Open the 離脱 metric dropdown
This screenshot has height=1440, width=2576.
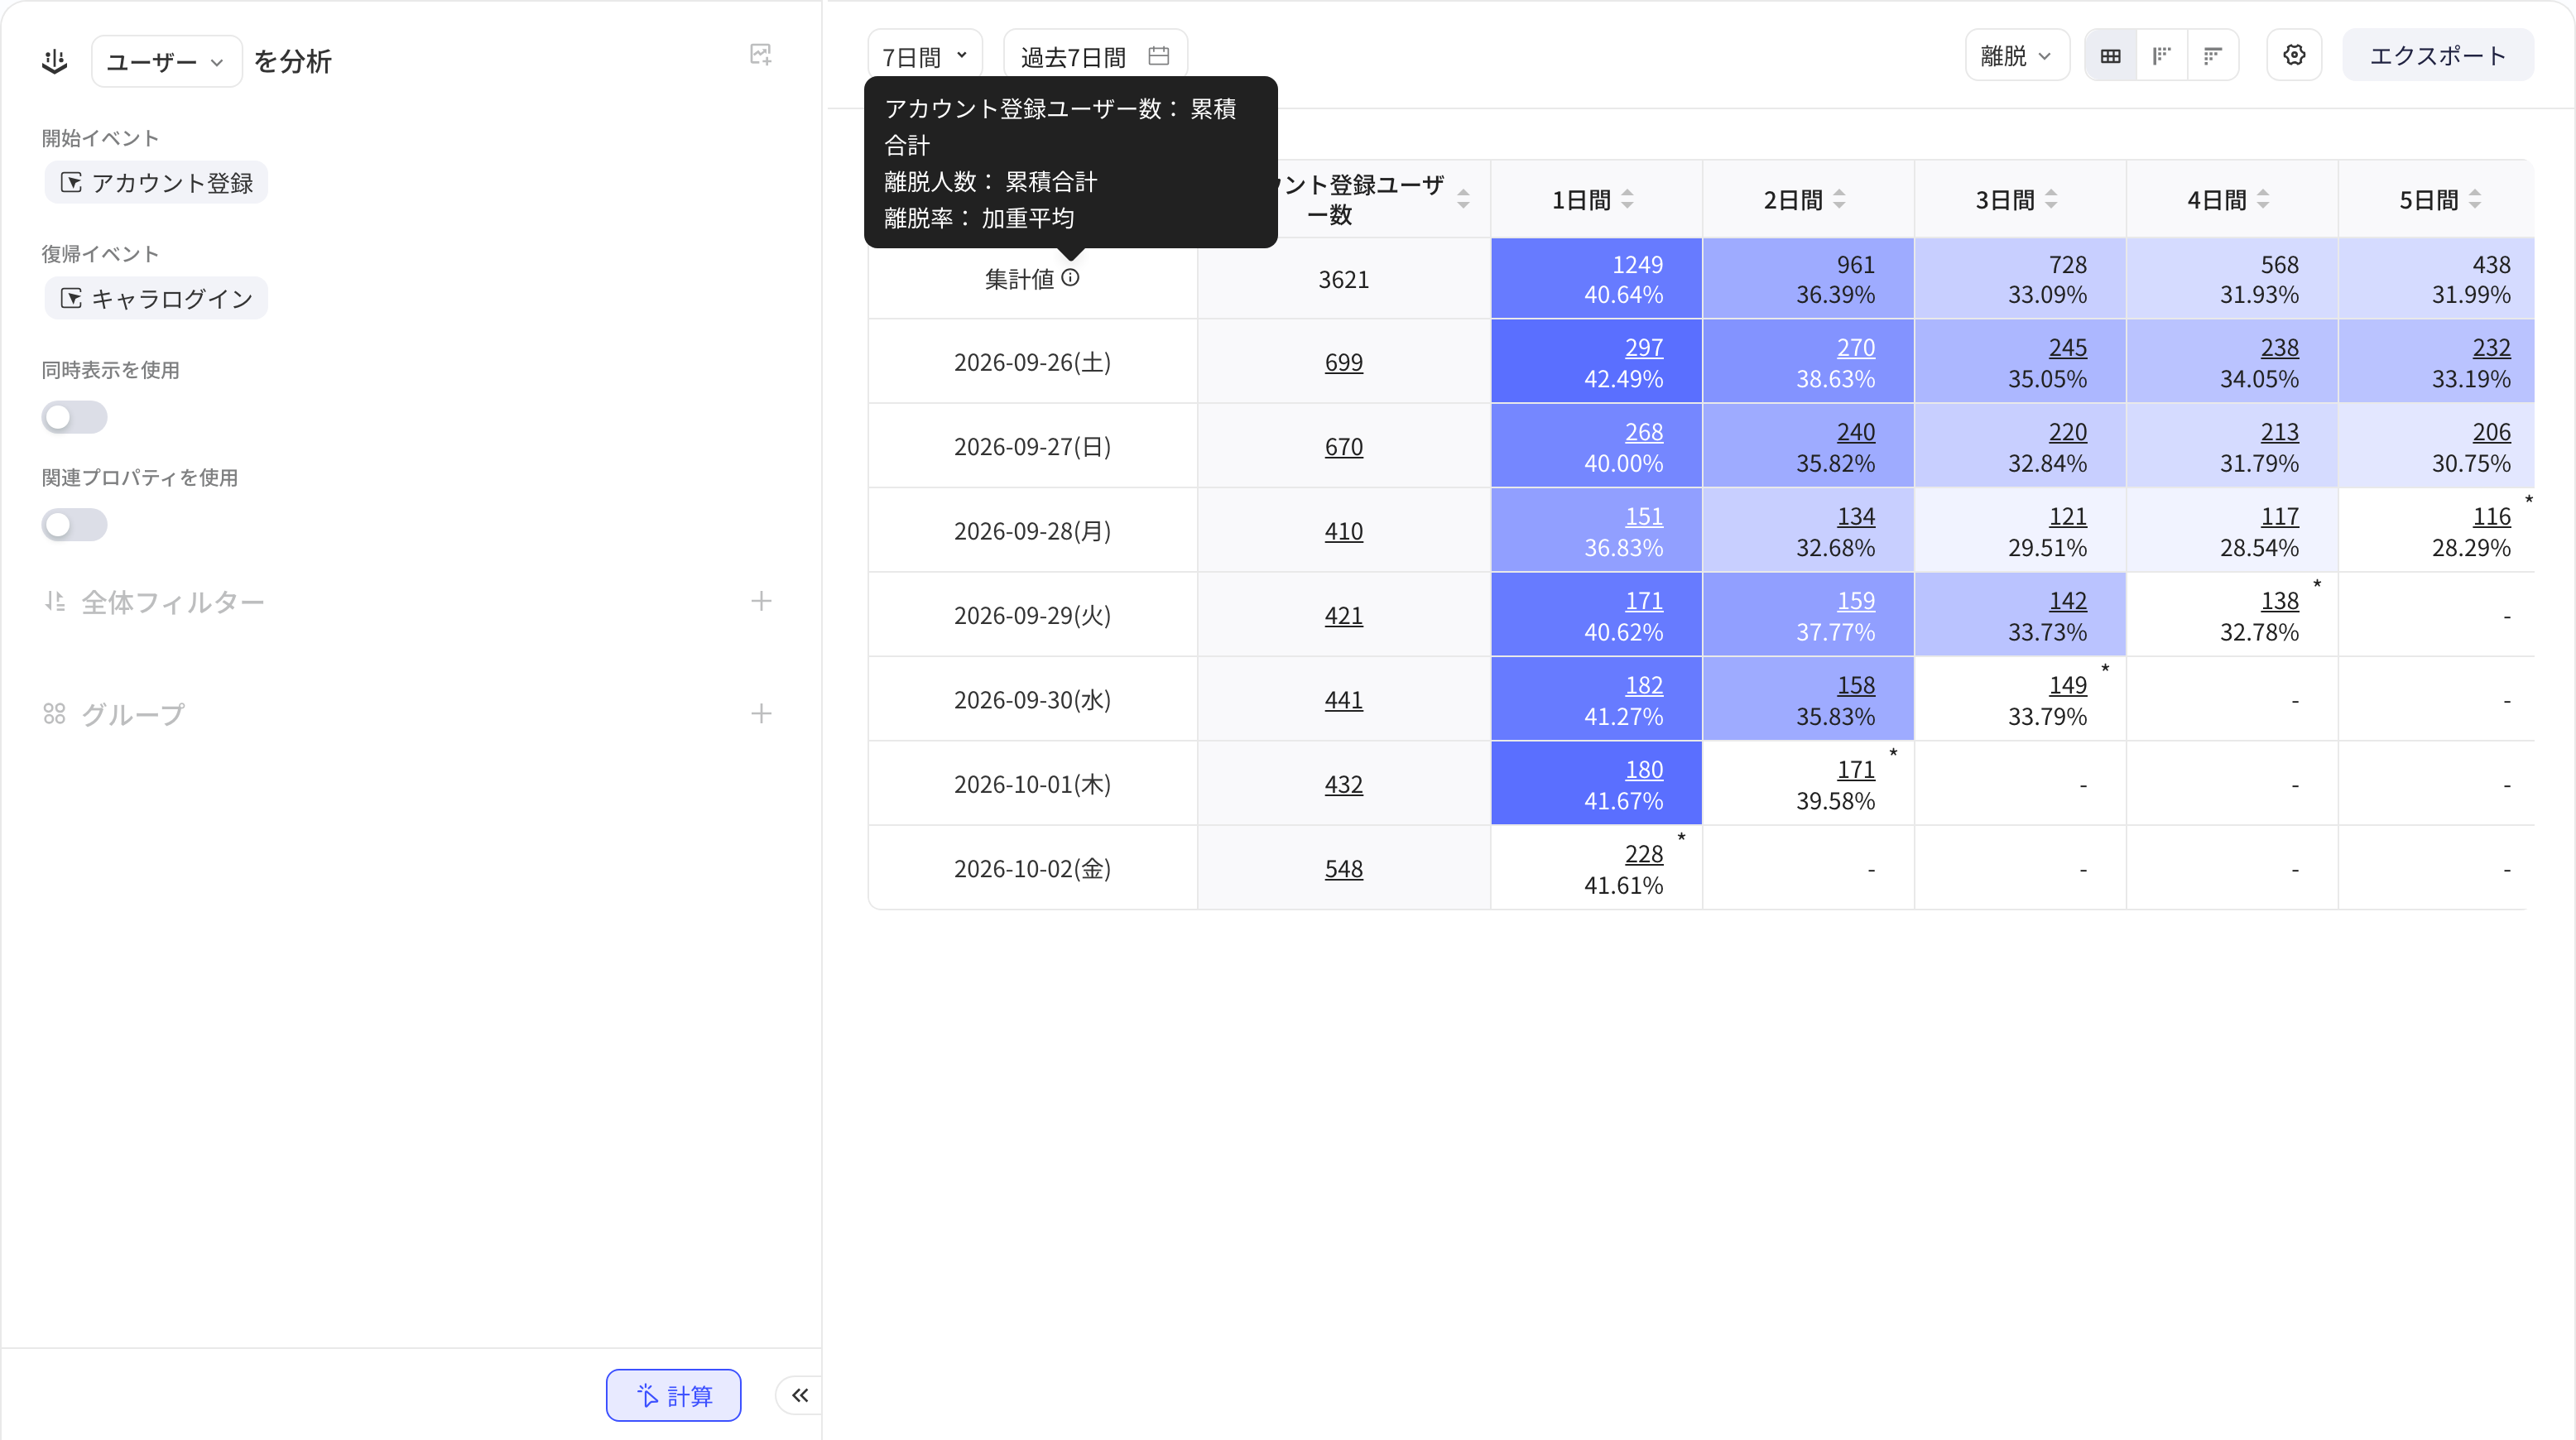2017,55
